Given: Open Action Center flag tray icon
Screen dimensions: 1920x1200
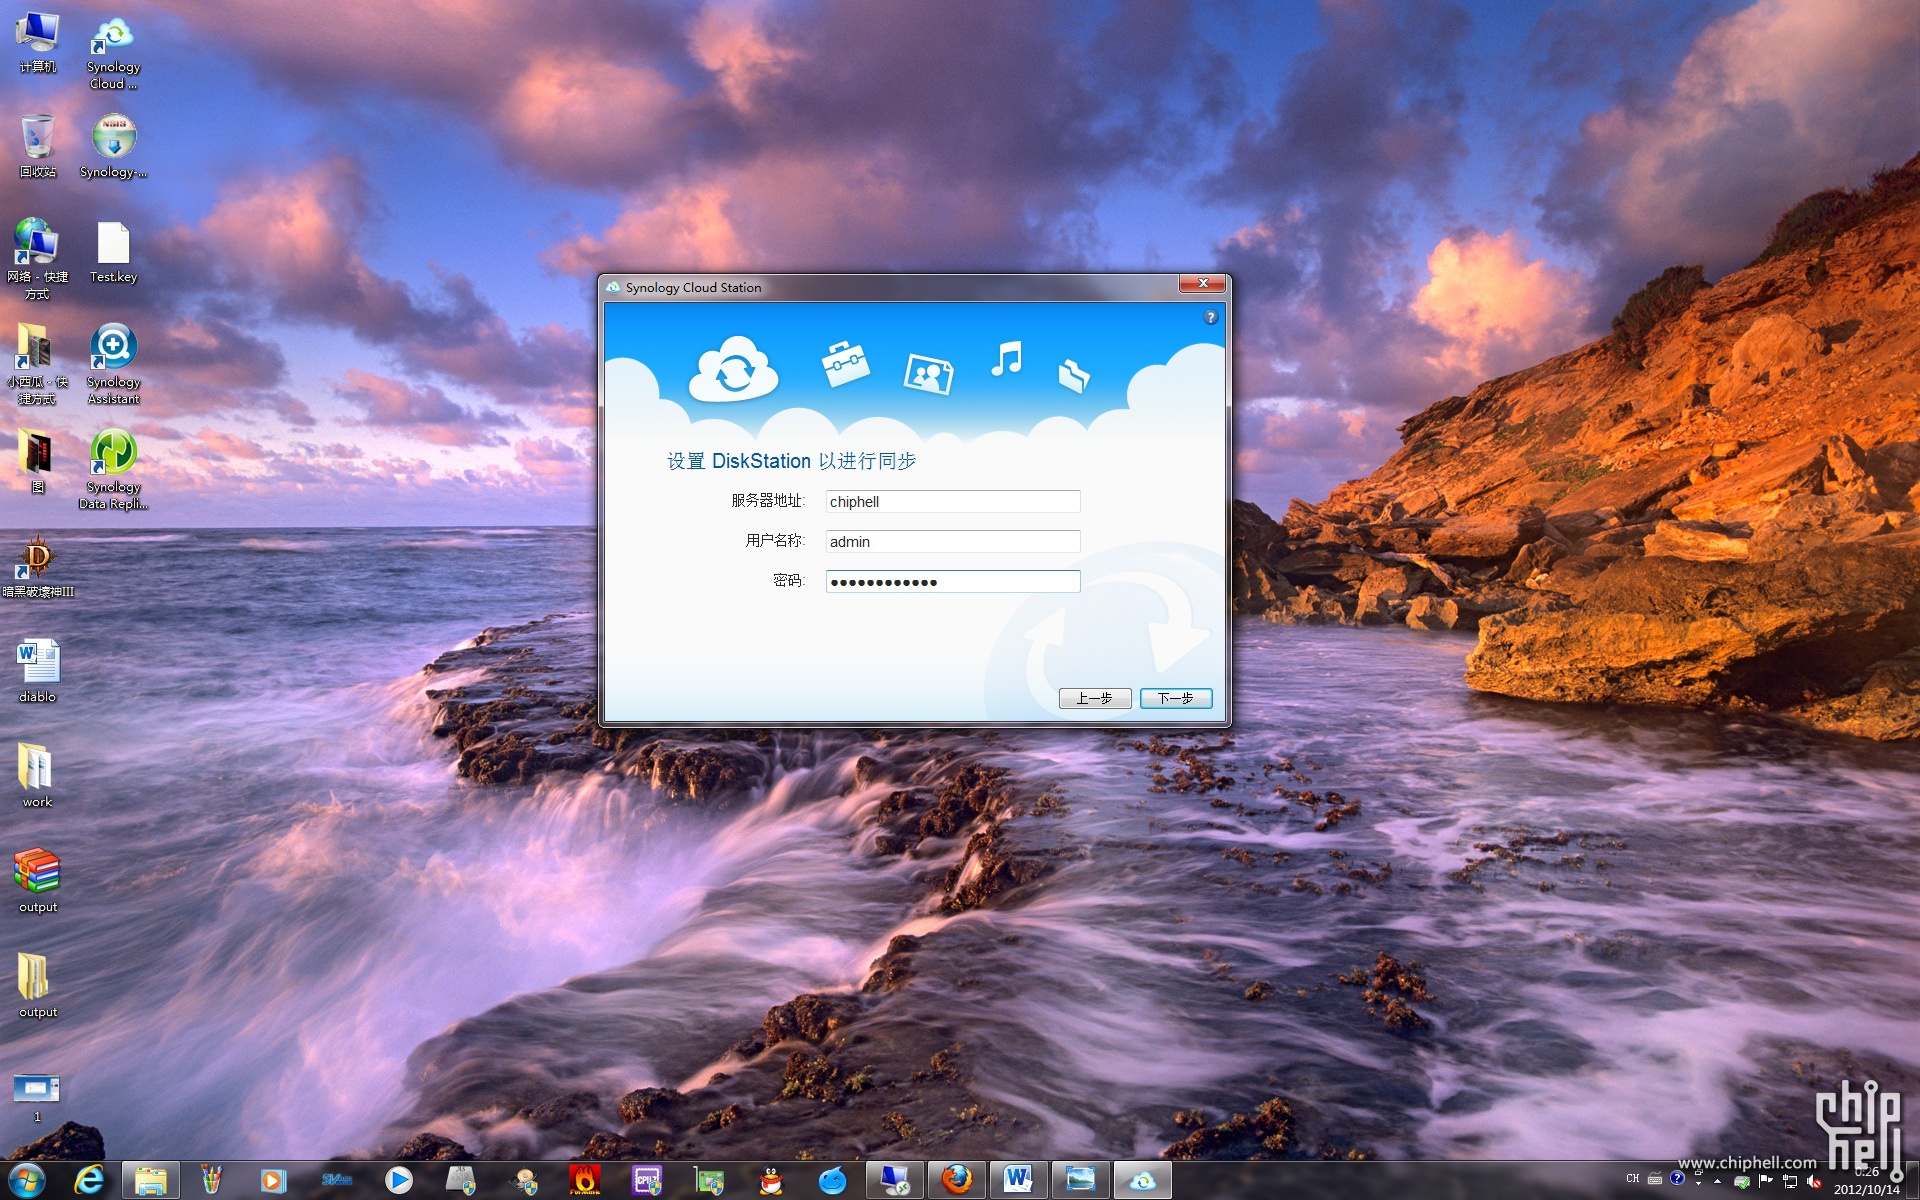Looking at the screenshot, I should tap(1766, 1181).
